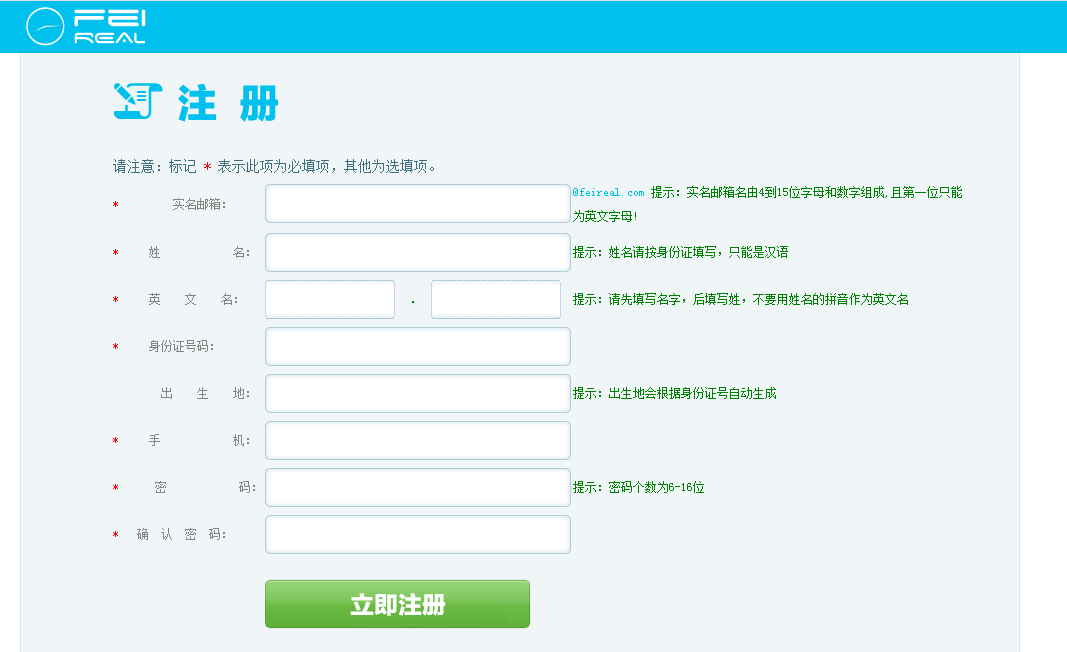Click the 实名邮箱 field label
Viewport: 1067px width, 652px height.
(x=199, y=204)
